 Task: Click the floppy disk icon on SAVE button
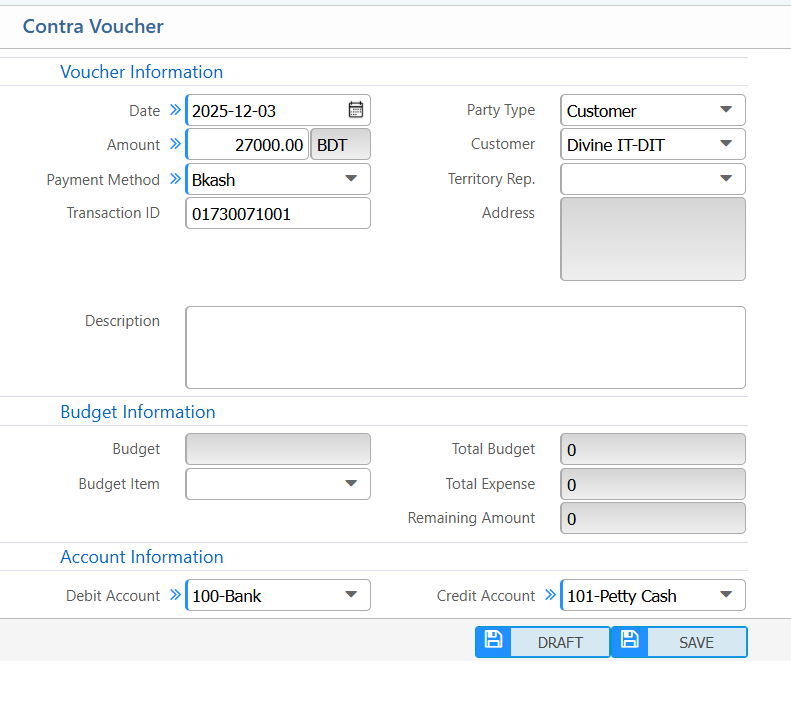pos(629,641)
